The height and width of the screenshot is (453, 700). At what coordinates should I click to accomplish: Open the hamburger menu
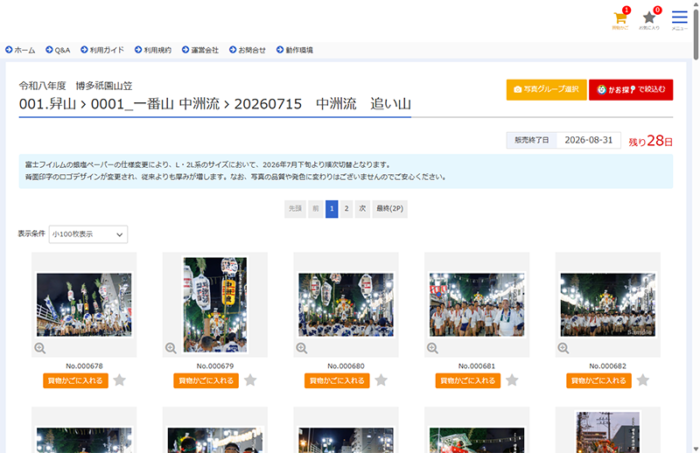coord(679,20)
